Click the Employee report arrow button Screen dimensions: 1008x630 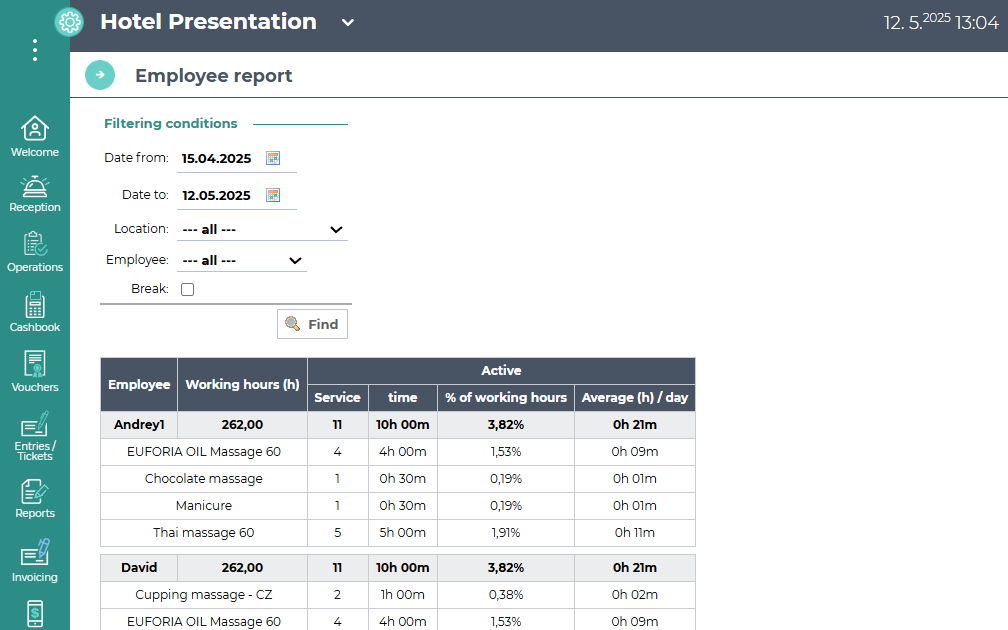tap(100, 75)
